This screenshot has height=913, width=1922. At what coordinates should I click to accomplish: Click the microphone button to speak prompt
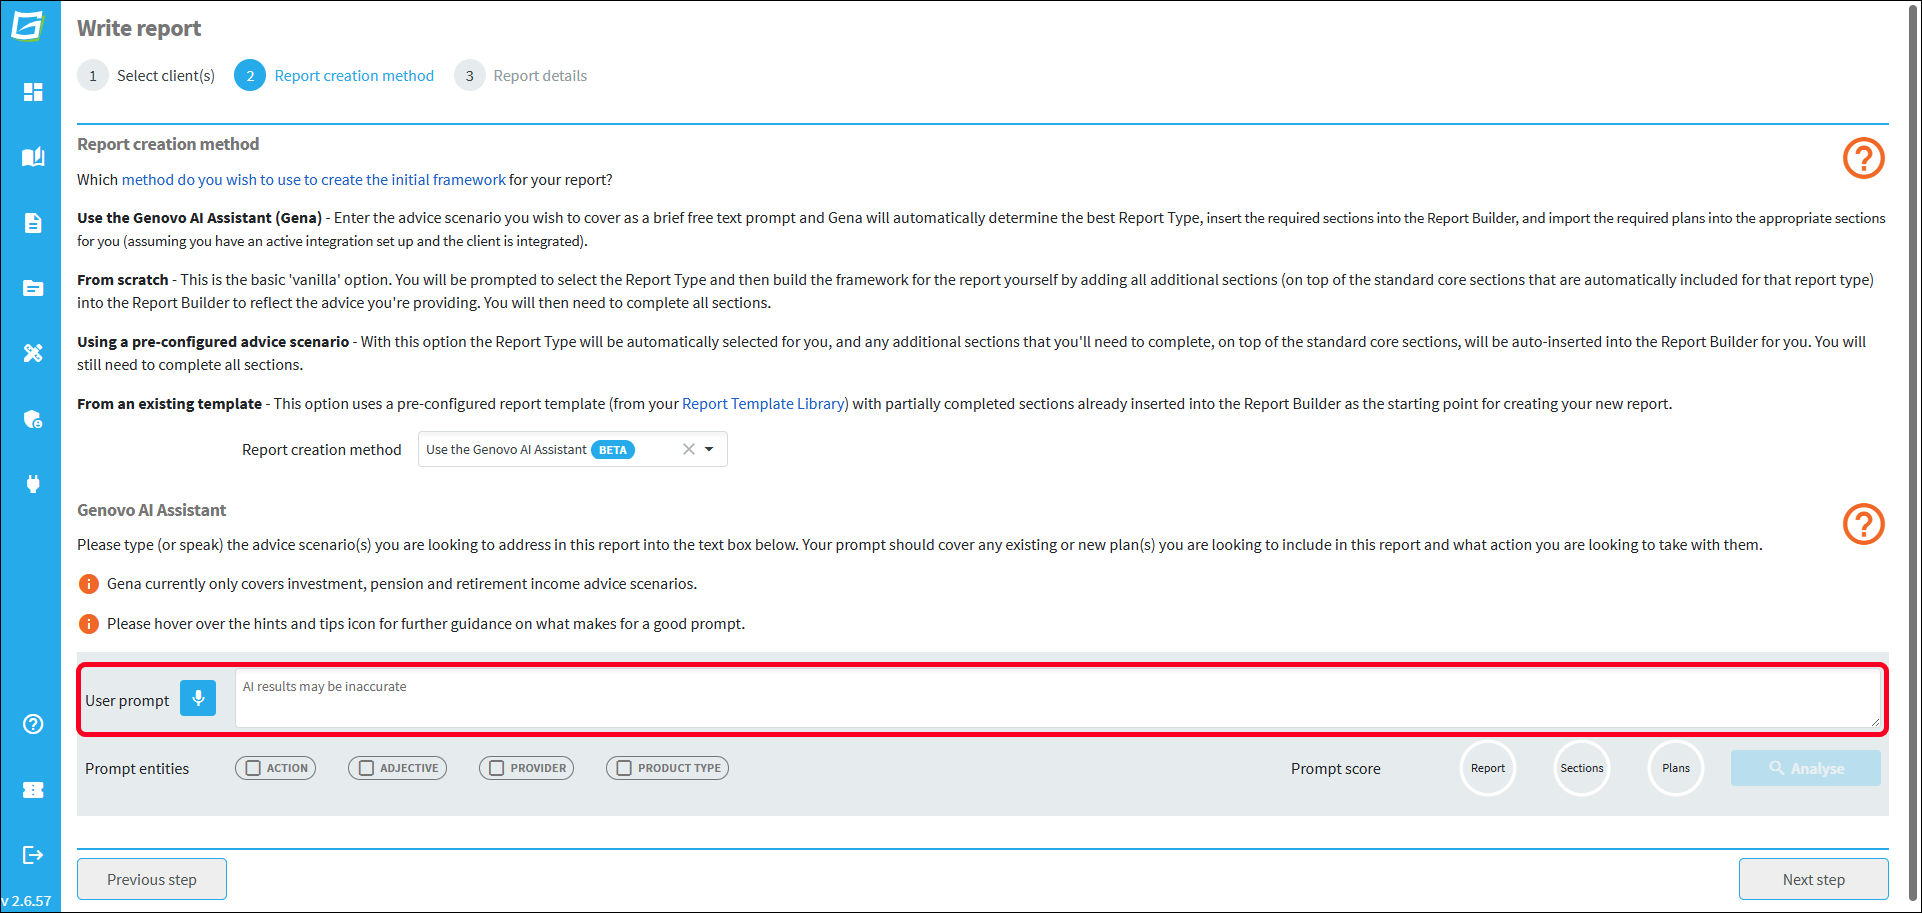pos(198,698)
